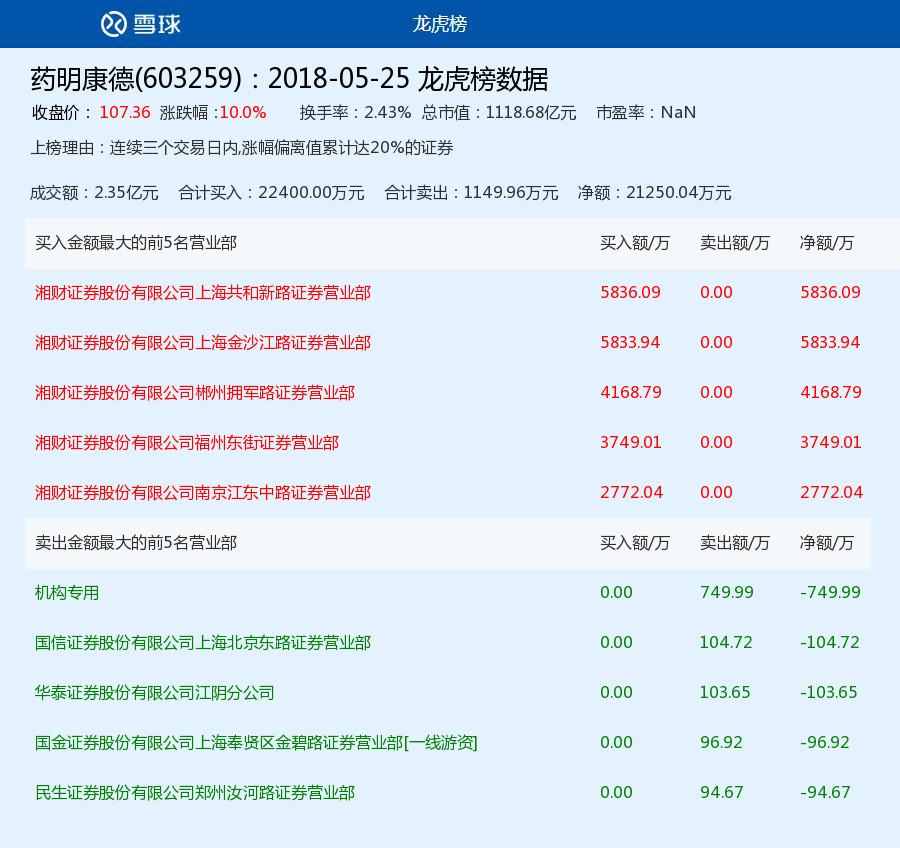
Task: Click net amount 5836.09 in 共和新路 row
Action: coord(831,292)
